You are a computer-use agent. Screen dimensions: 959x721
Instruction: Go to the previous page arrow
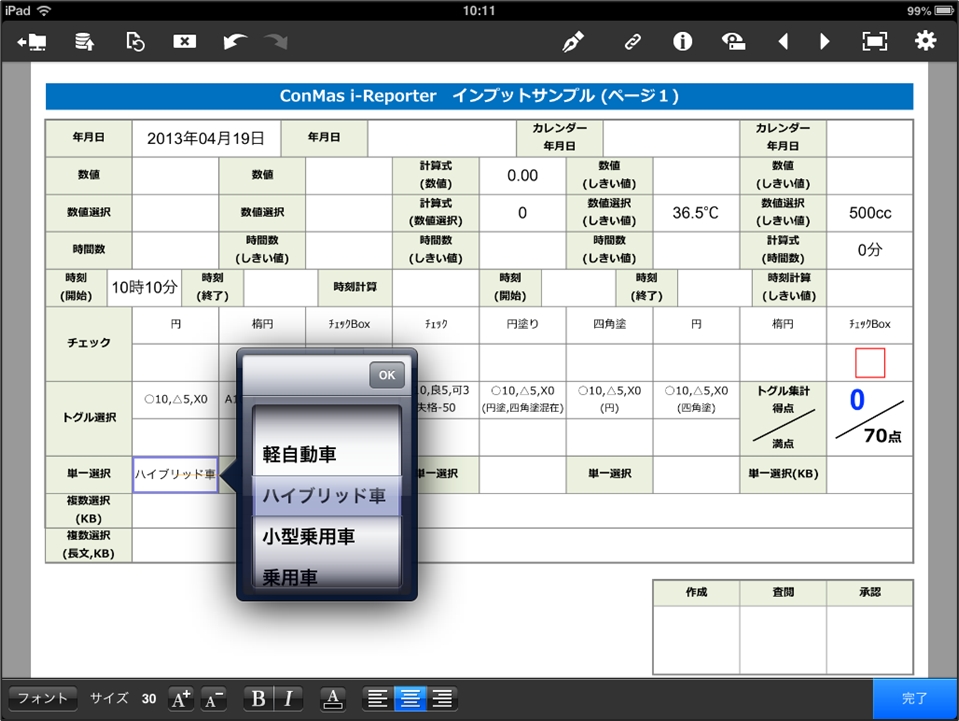[783, 41]
